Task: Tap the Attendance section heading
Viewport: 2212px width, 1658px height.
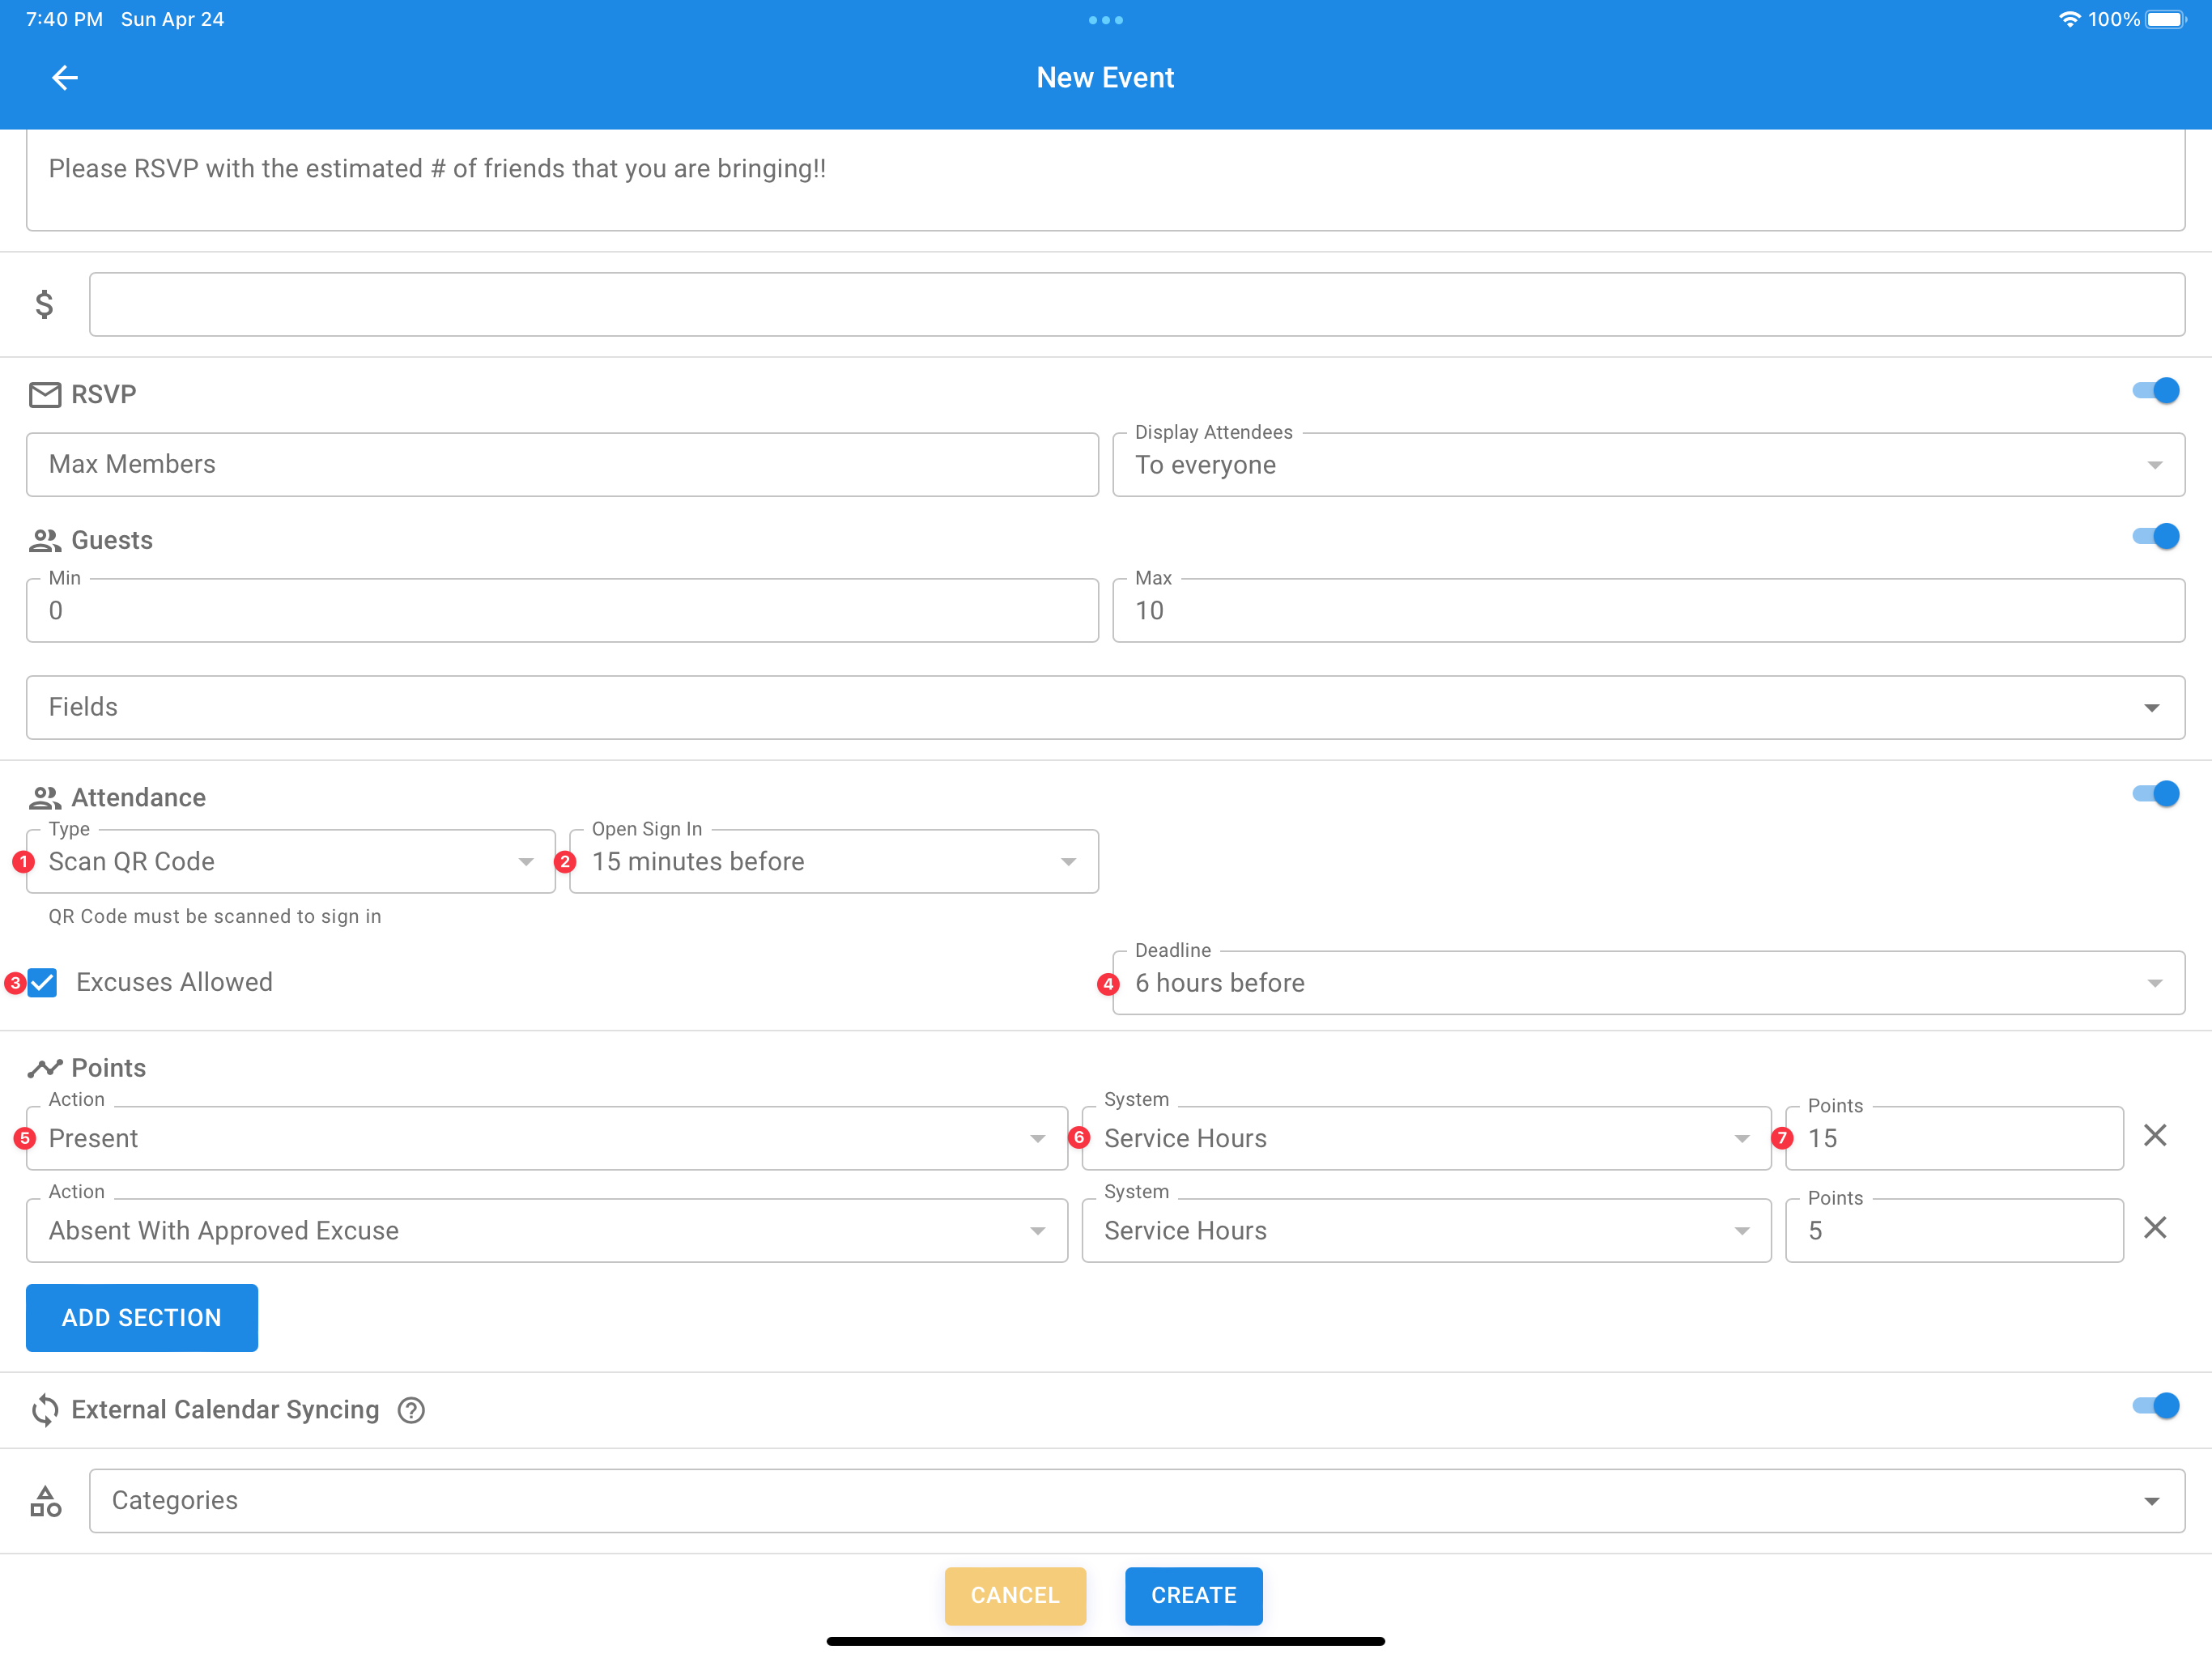Action: pyautogui.click(x=139, y=798)
